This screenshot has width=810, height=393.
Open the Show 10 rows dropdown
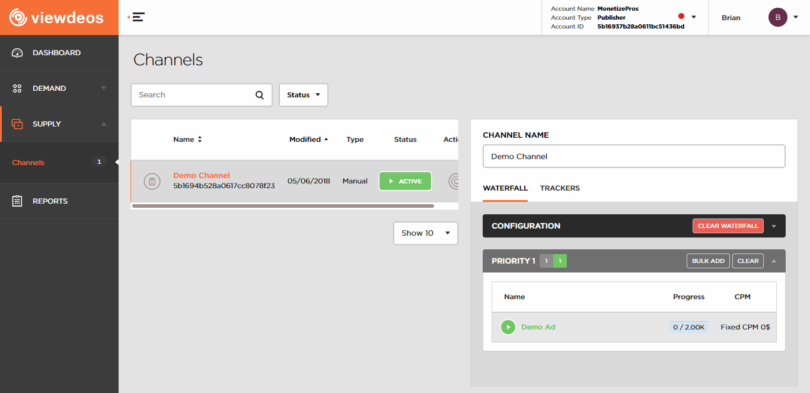(x=426, y=233)
